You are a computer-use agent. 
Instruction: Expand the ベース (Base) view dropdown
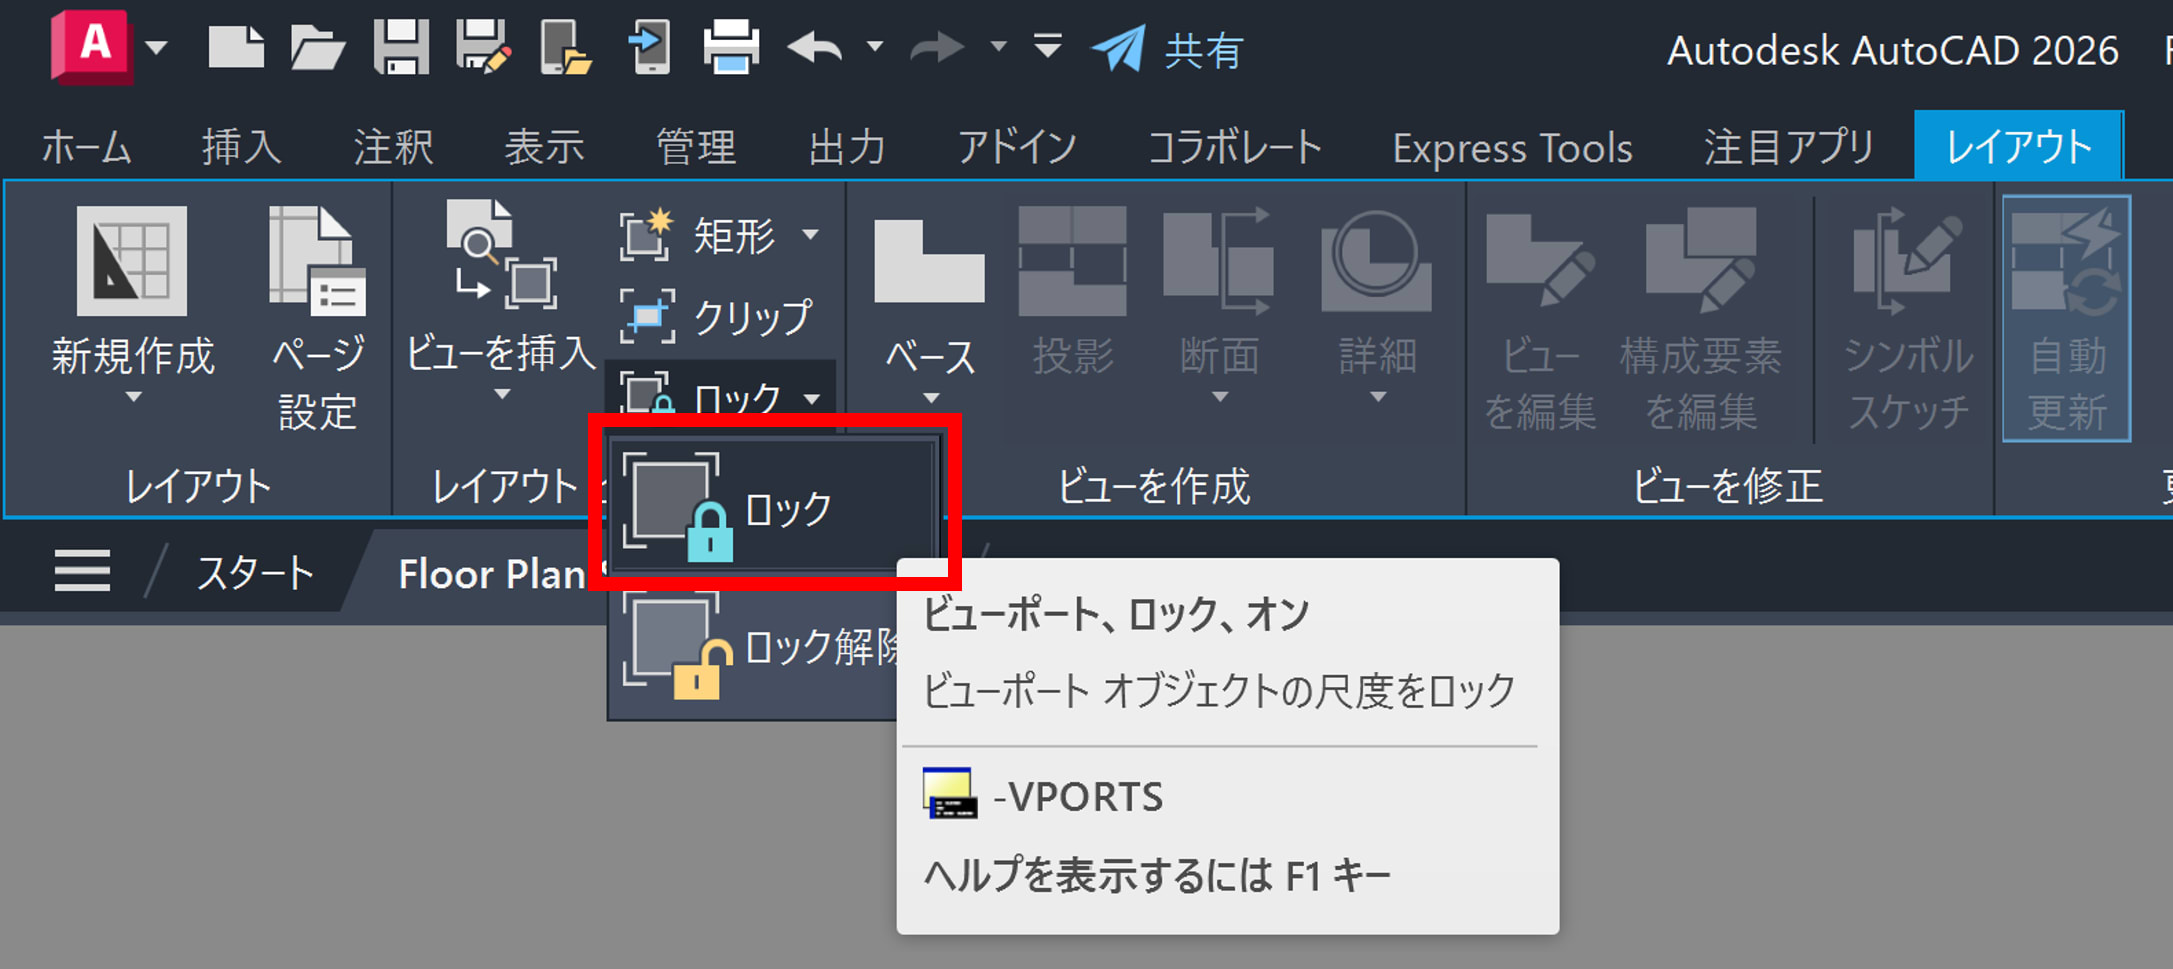pos(930,398)
